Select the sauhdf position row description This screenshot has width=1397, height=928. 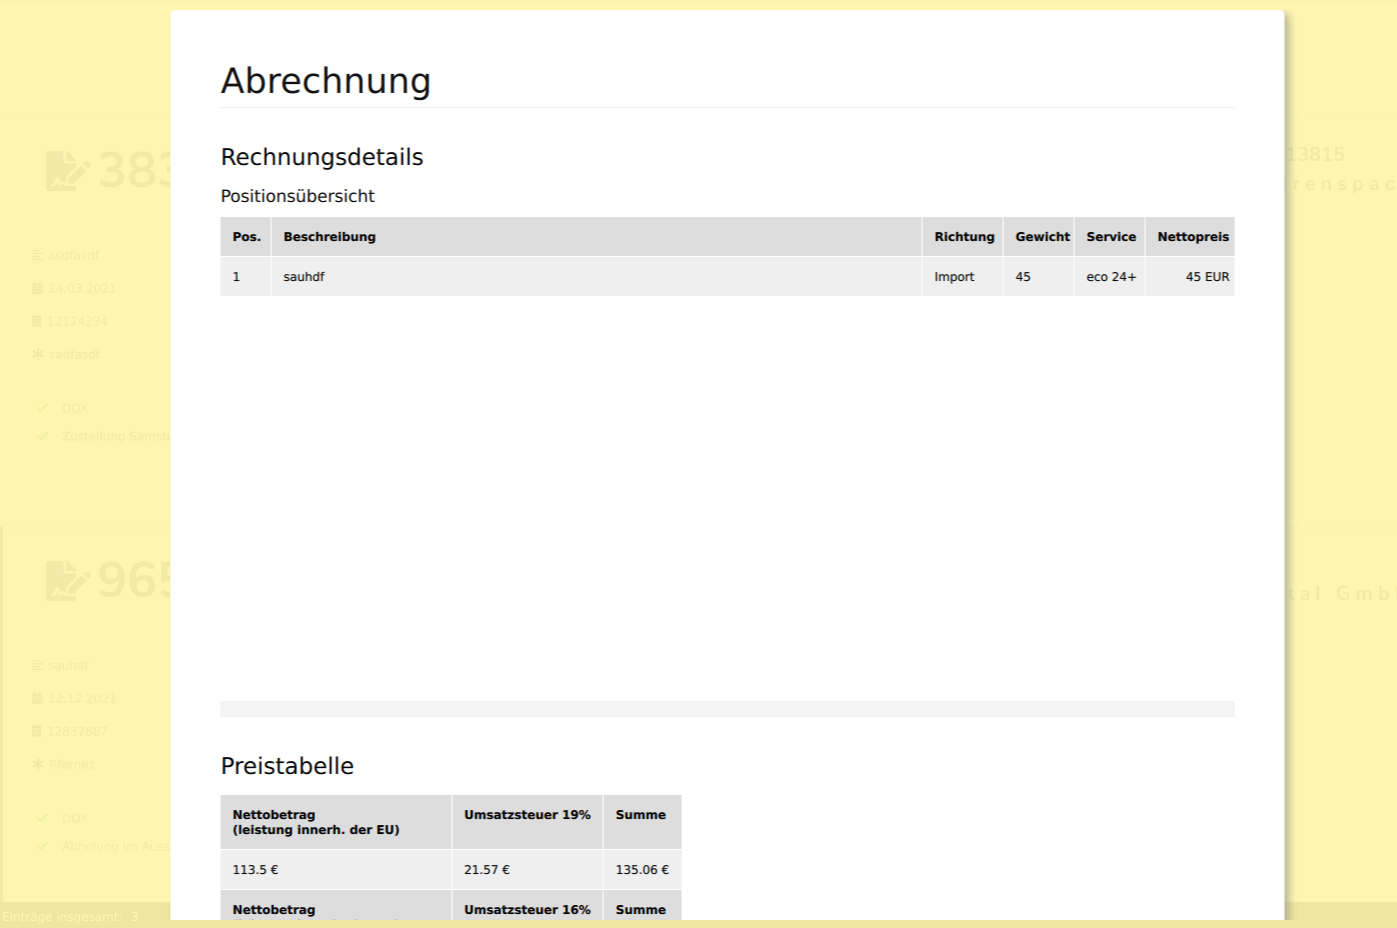coord(304,277)
